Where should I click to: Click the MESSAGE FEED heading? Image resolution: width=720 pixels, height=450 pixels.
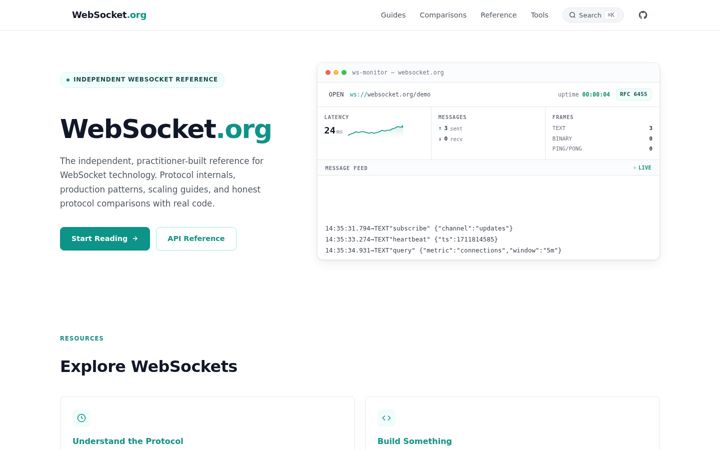[346, 168]
